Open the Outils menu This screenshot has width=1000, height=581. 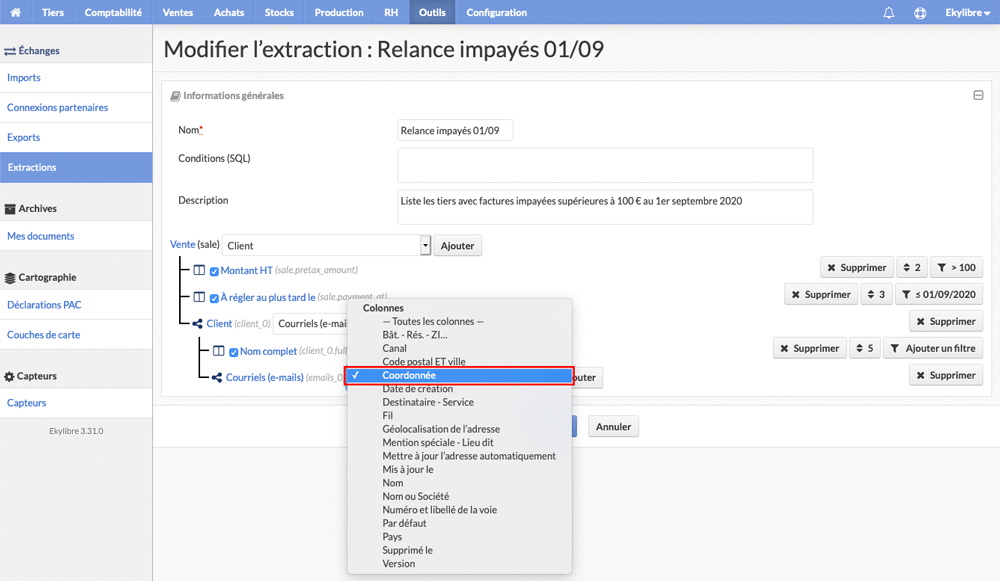click(x=432, y=12)
